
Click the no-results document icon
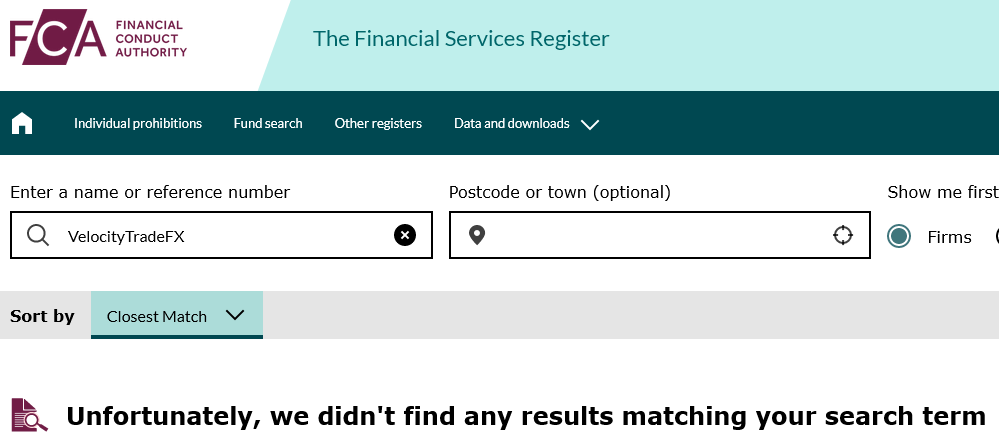(x=29, y=415)
